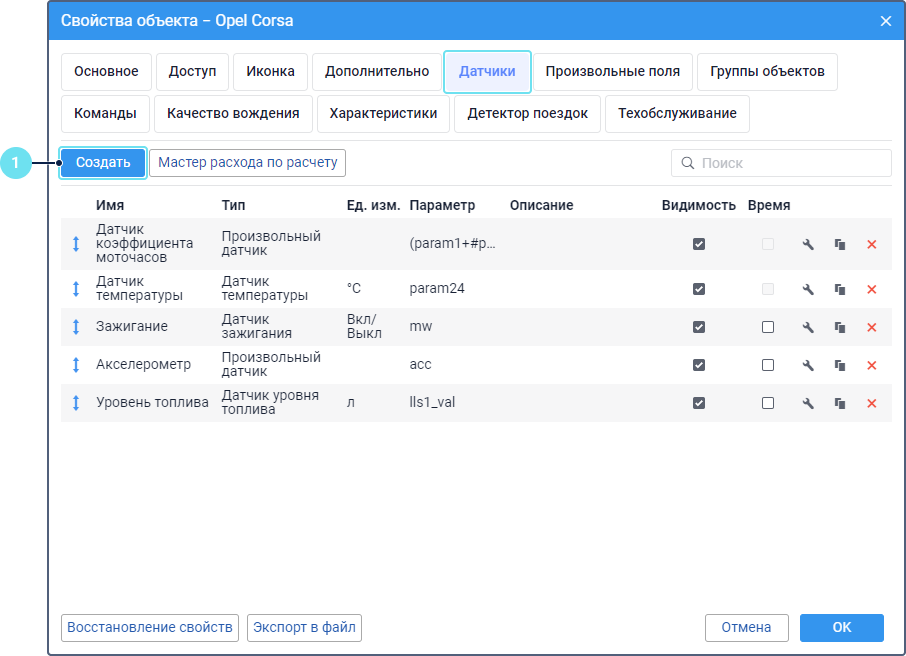The width and height of the screenshot is (906, 656).
Task: Delete the Датчик коэффициента моточасов sensor
Action: coord(871,244)
